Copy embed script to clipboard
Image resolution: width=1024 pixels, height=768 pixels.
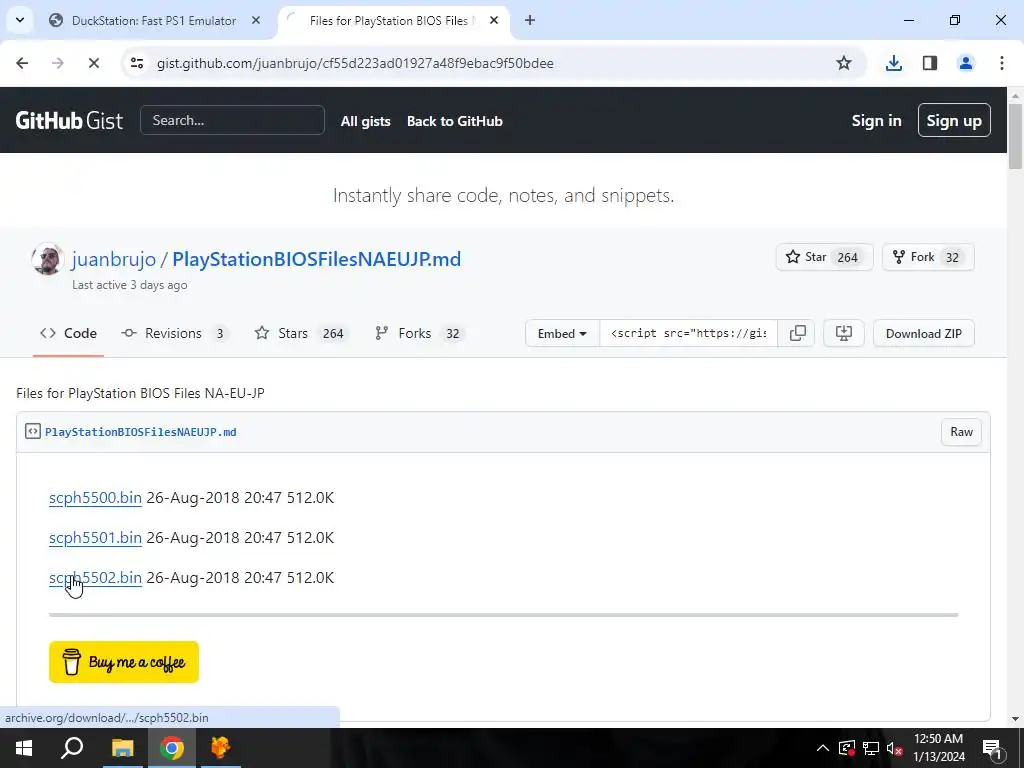point(797,334)
